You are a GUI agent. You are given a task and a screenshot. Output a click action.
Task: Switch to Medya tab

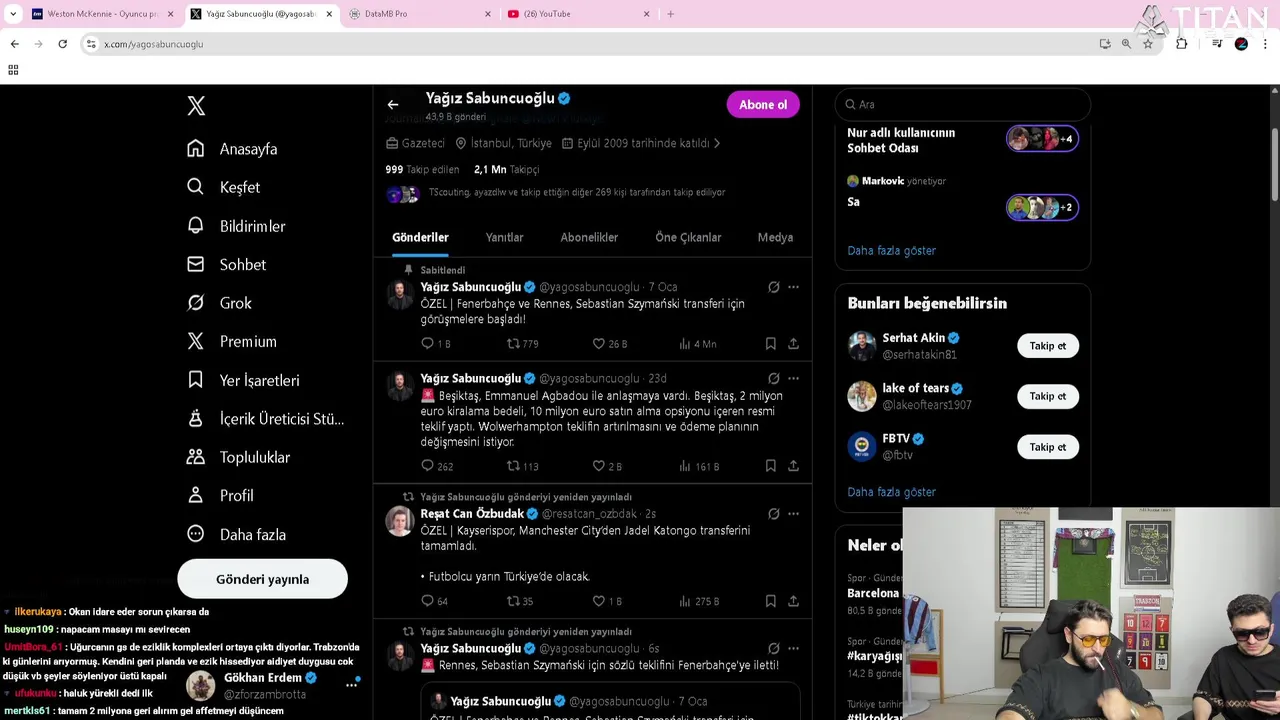[775, 238]
